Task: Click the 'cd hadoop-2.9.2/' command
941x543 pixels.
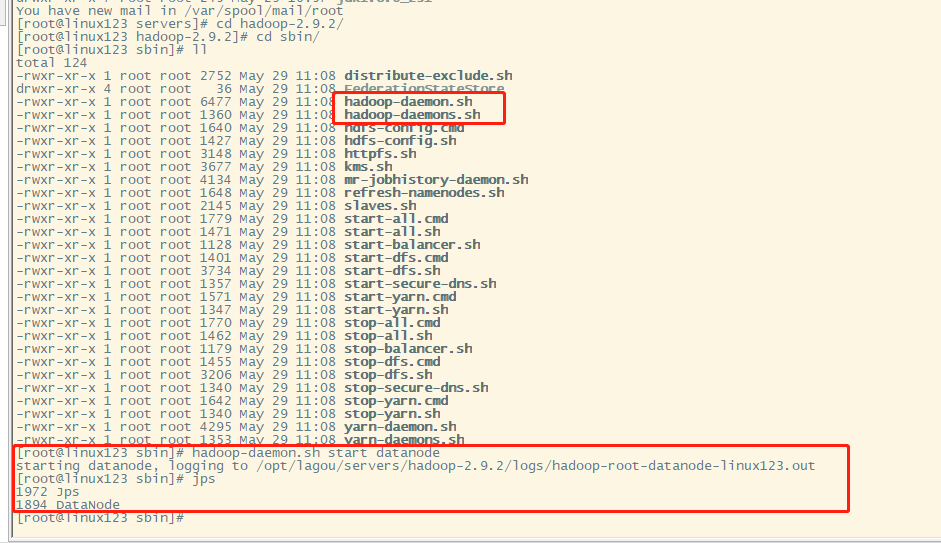Action: point(280,24)
